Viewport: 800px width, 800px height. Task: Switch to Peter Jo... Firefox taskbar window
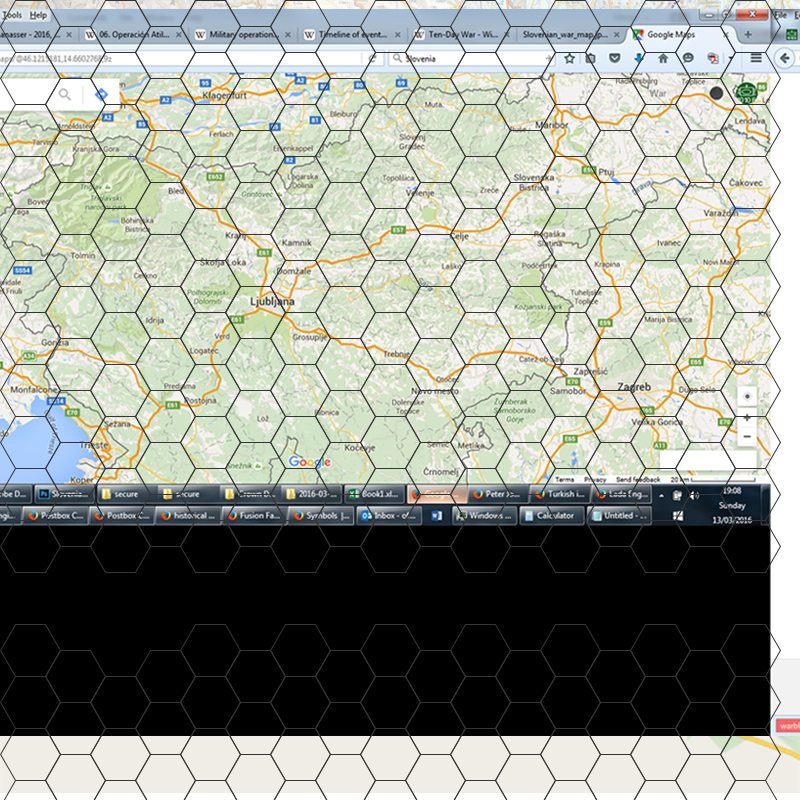[x=498, y=494]
